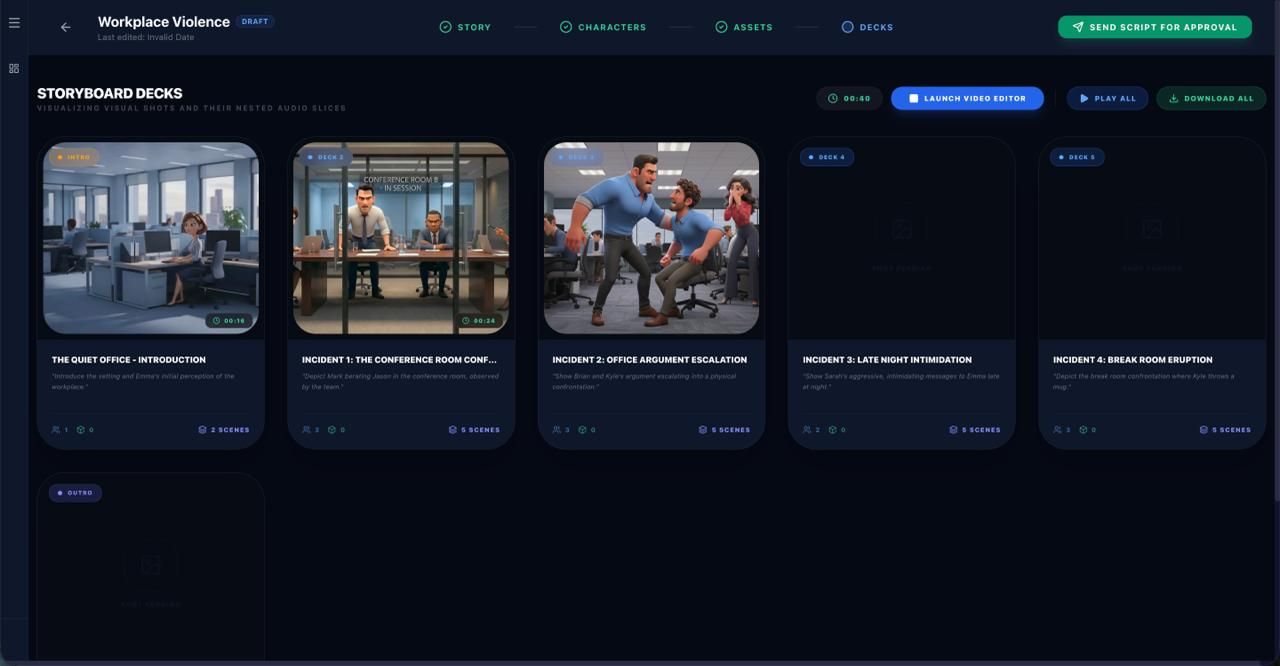The height and width of the screenshot is (666, 1280).
Task: Click the 00:16 duration badge on intro
Action: (229, 321)
